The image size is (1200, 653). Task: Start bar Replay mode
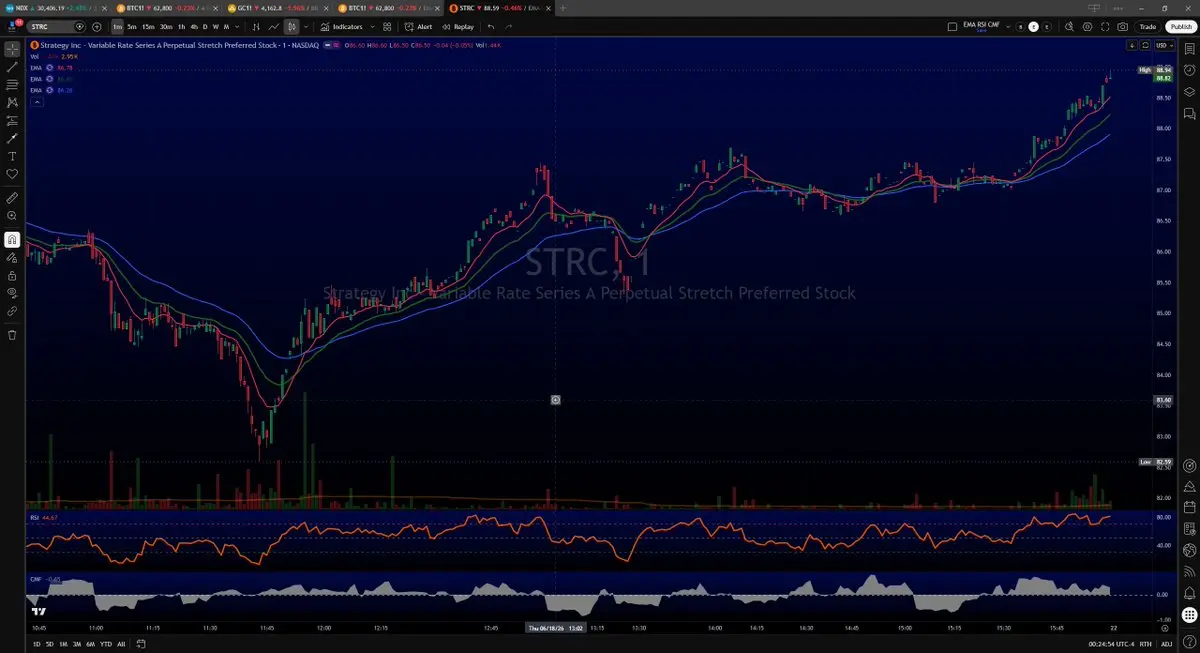pos(458,27)
